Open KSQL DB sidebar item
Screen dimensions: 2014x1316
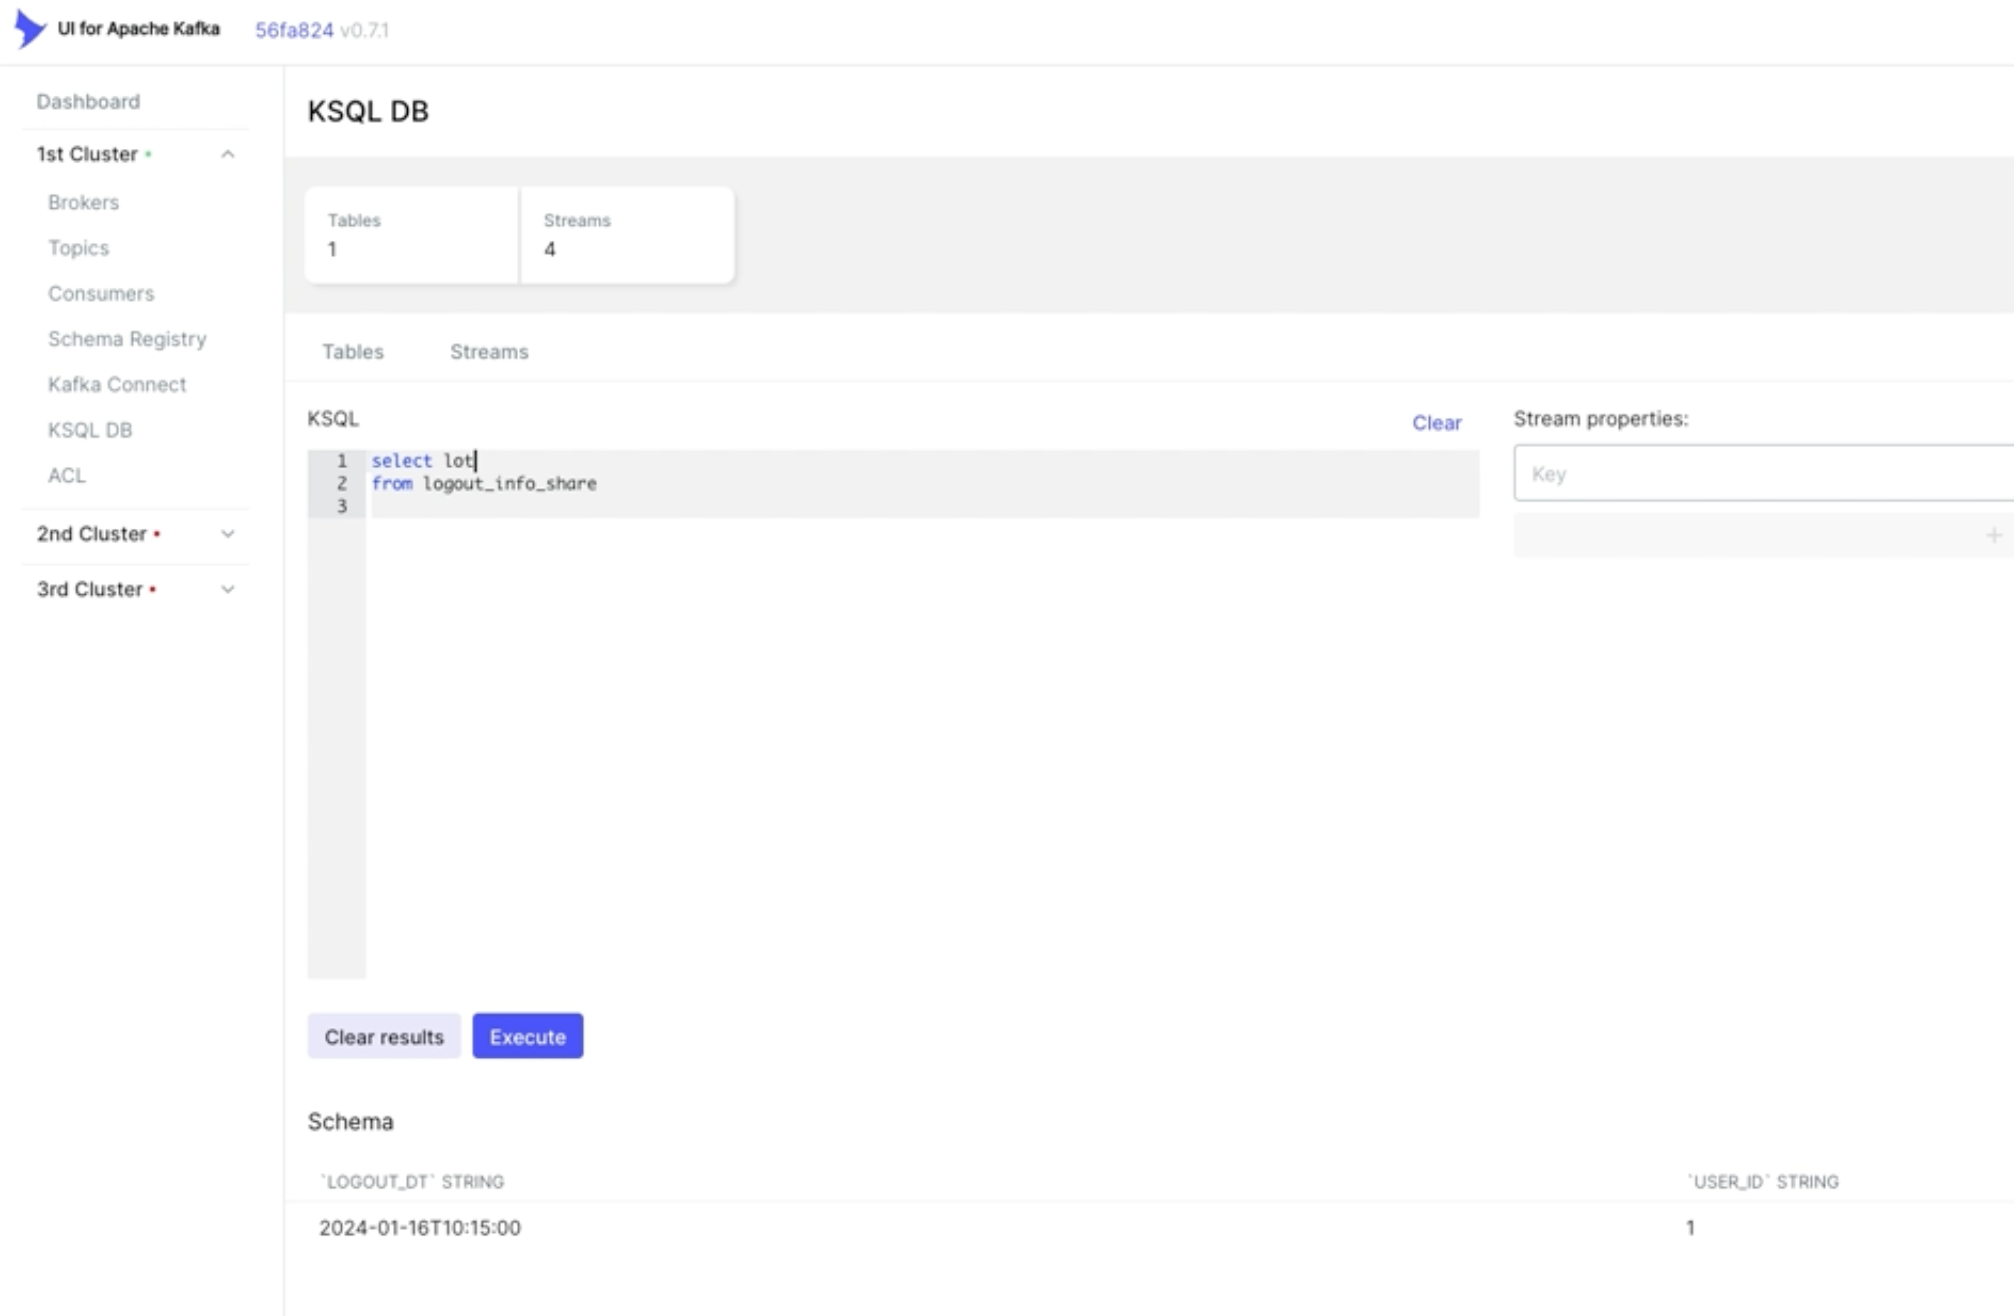pos(90,430)
